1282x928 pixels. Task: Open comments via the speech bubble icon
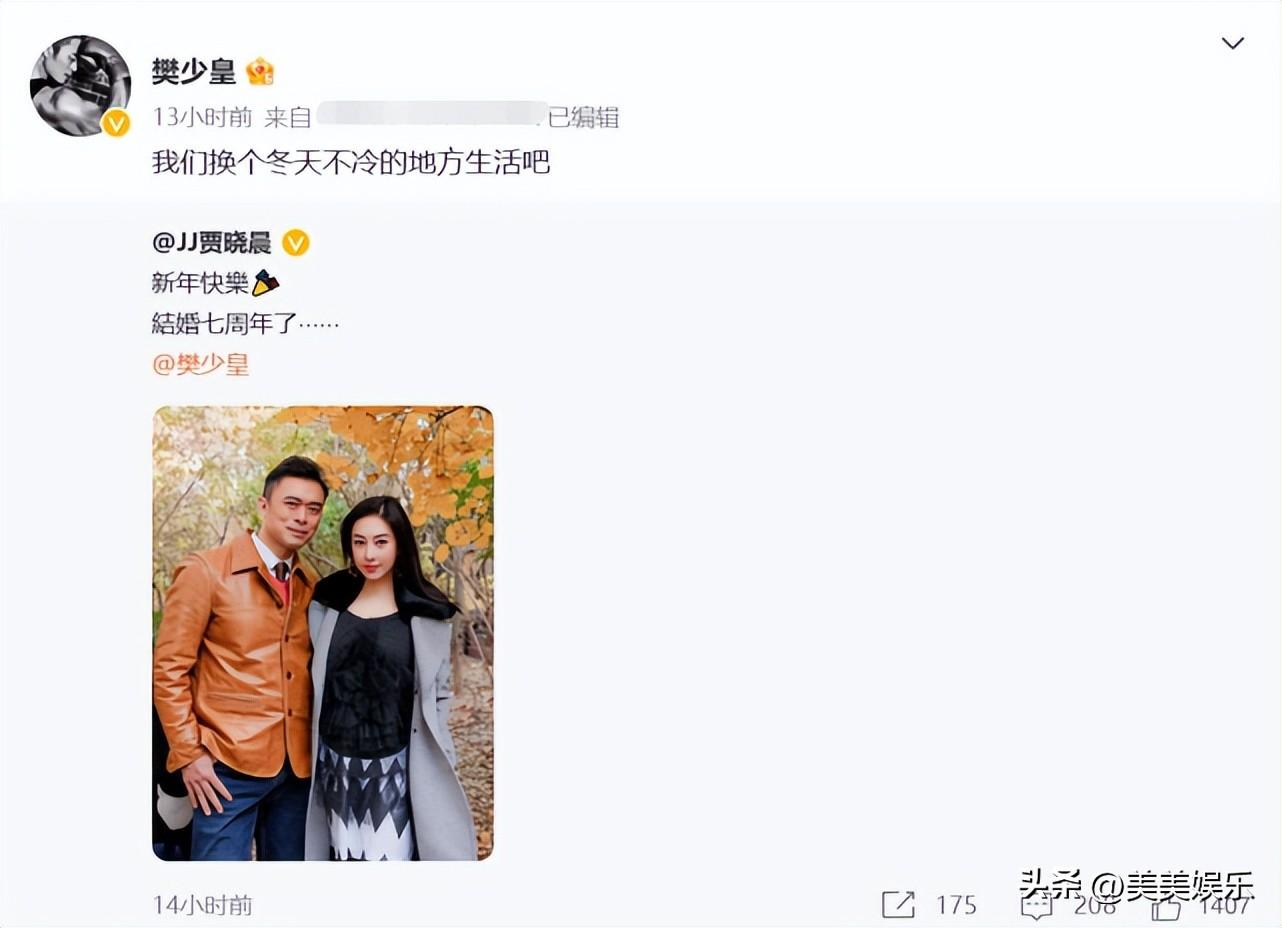1035,906
